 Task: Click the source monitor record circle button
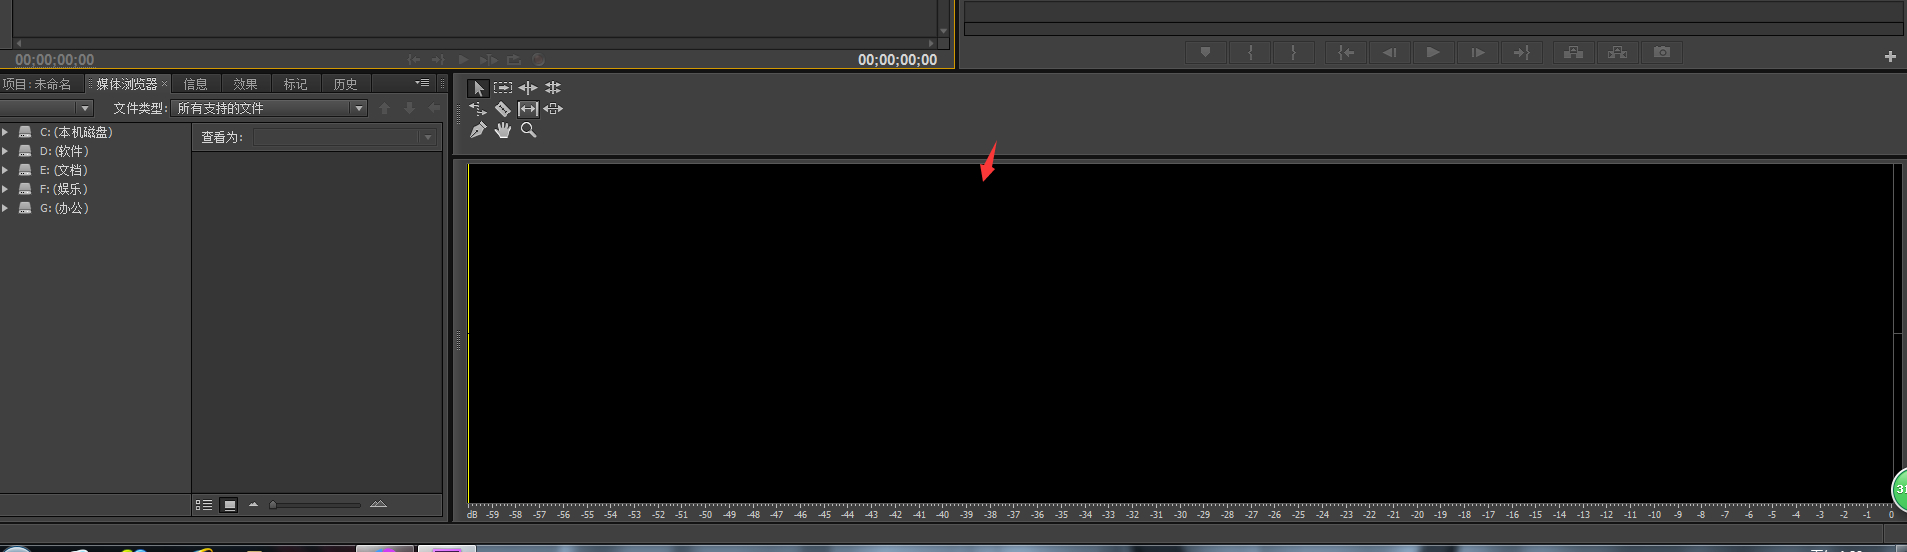click(x=538, y=60)
